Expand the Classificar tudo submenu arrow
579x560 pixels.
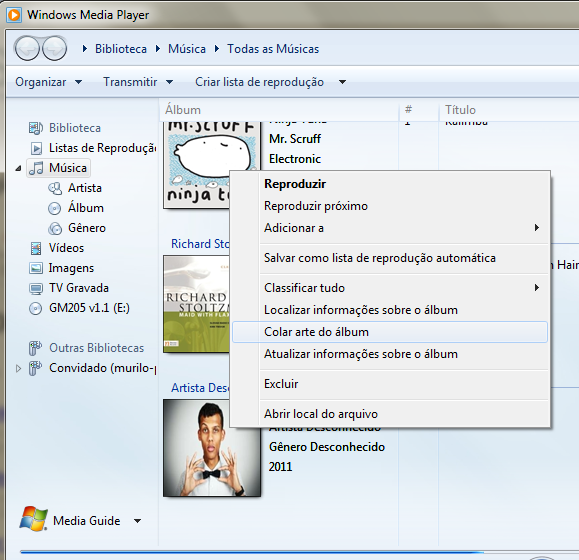[x=537, y=288]
